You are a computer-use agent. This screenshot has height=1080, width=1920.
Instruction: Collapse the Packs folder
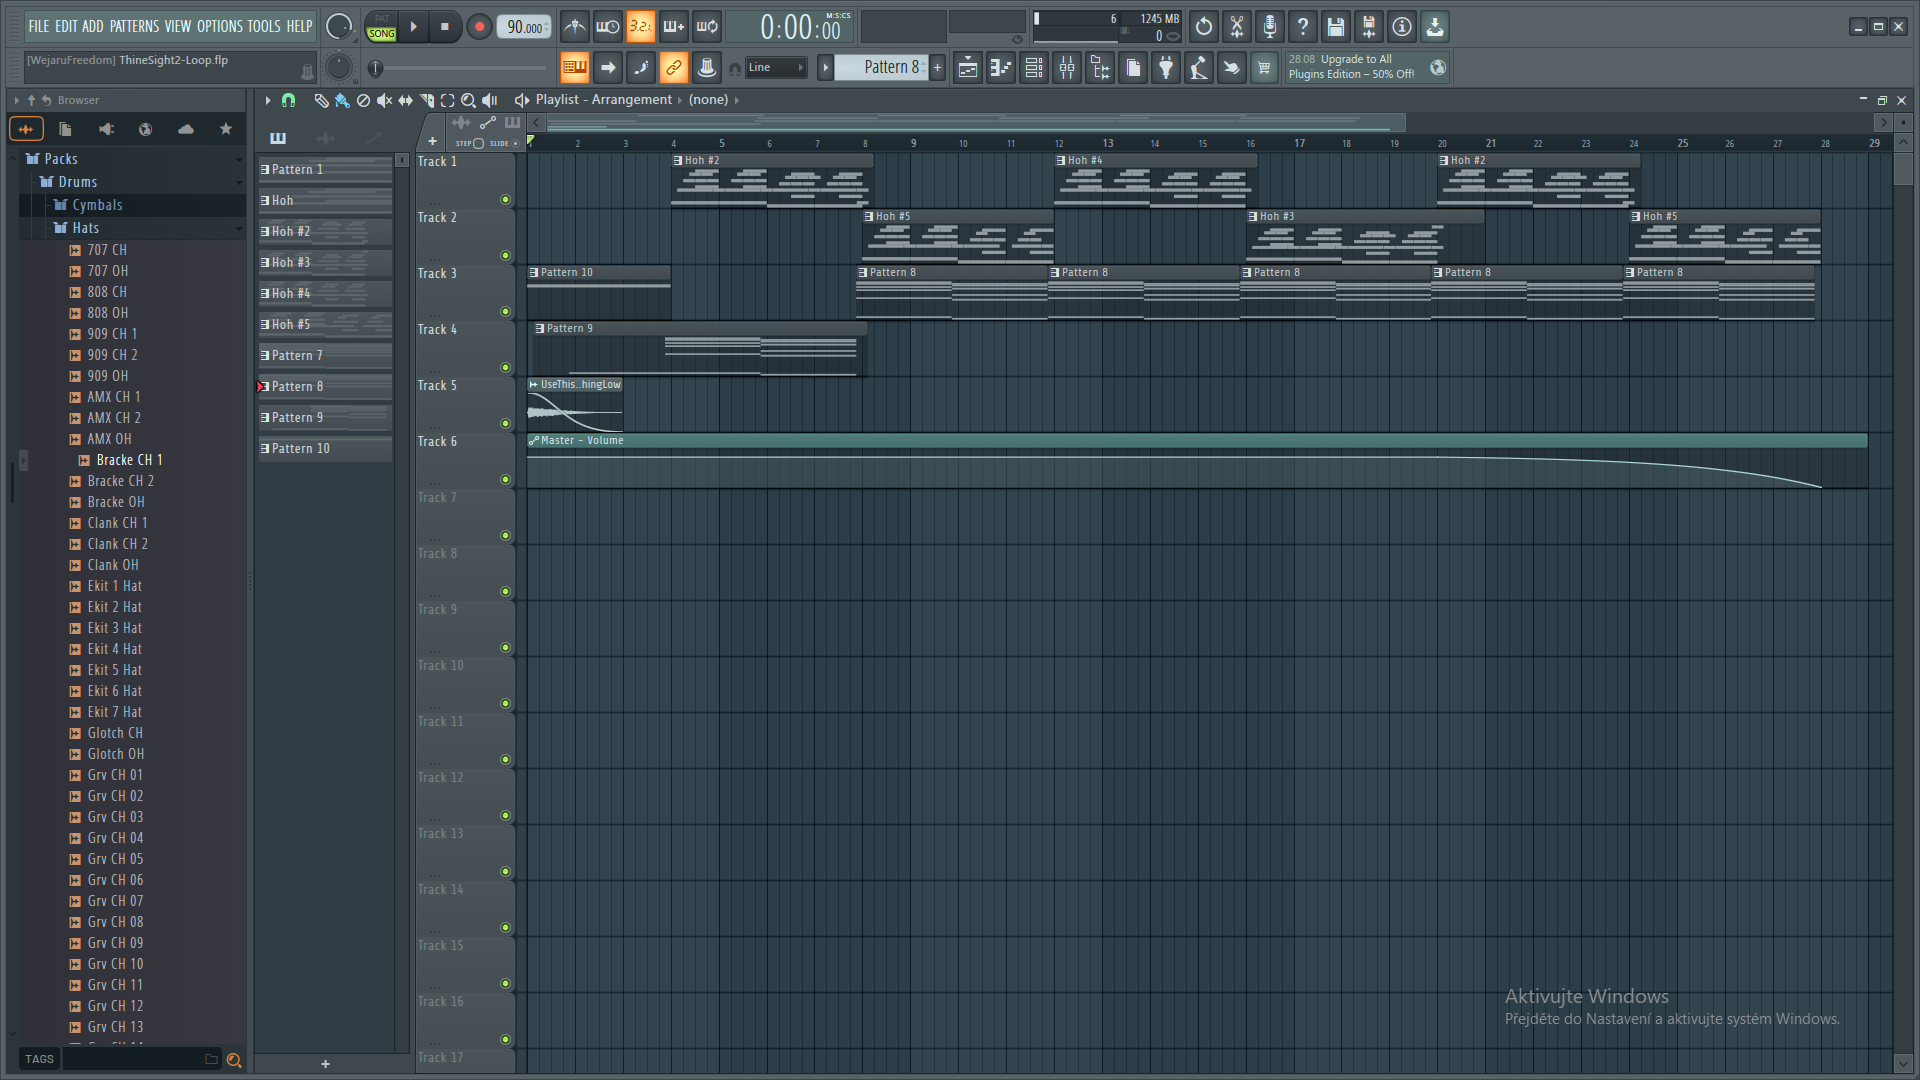132,159
